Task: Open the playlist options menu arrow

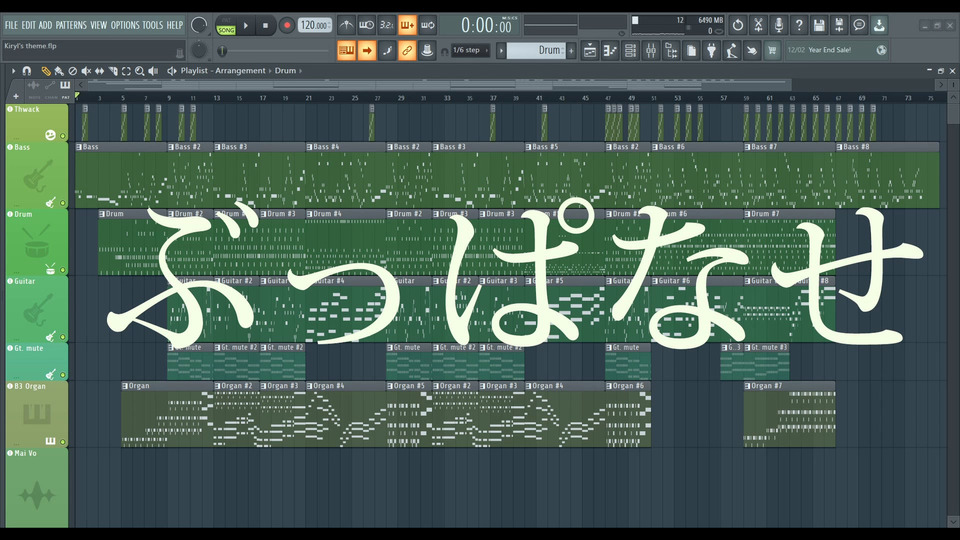Action: [13, 71]
